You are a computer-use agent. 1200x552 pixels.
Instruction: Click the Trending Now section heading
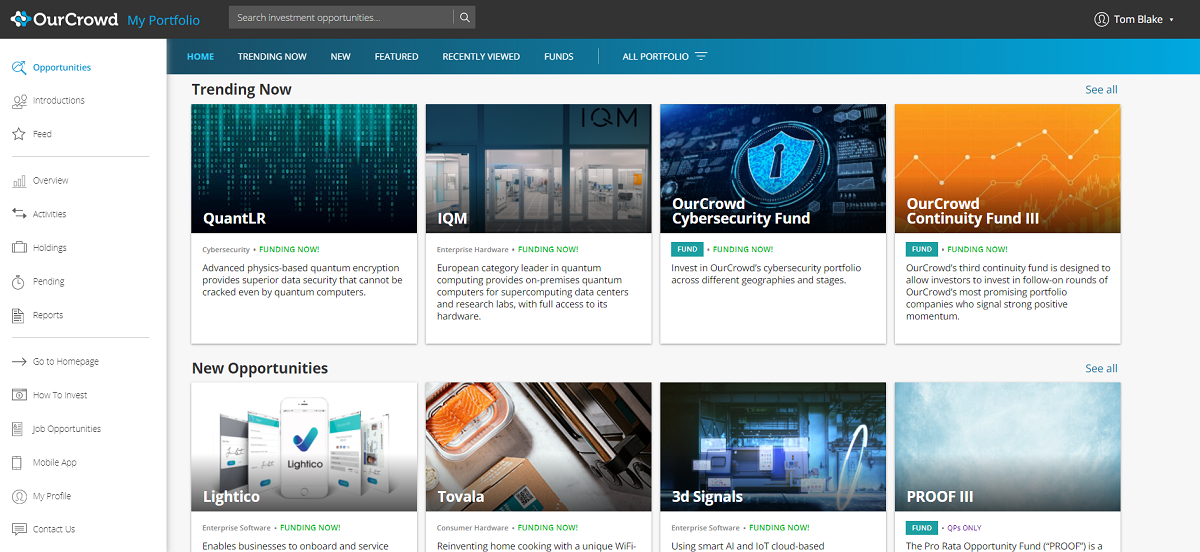tap(242, 90)
